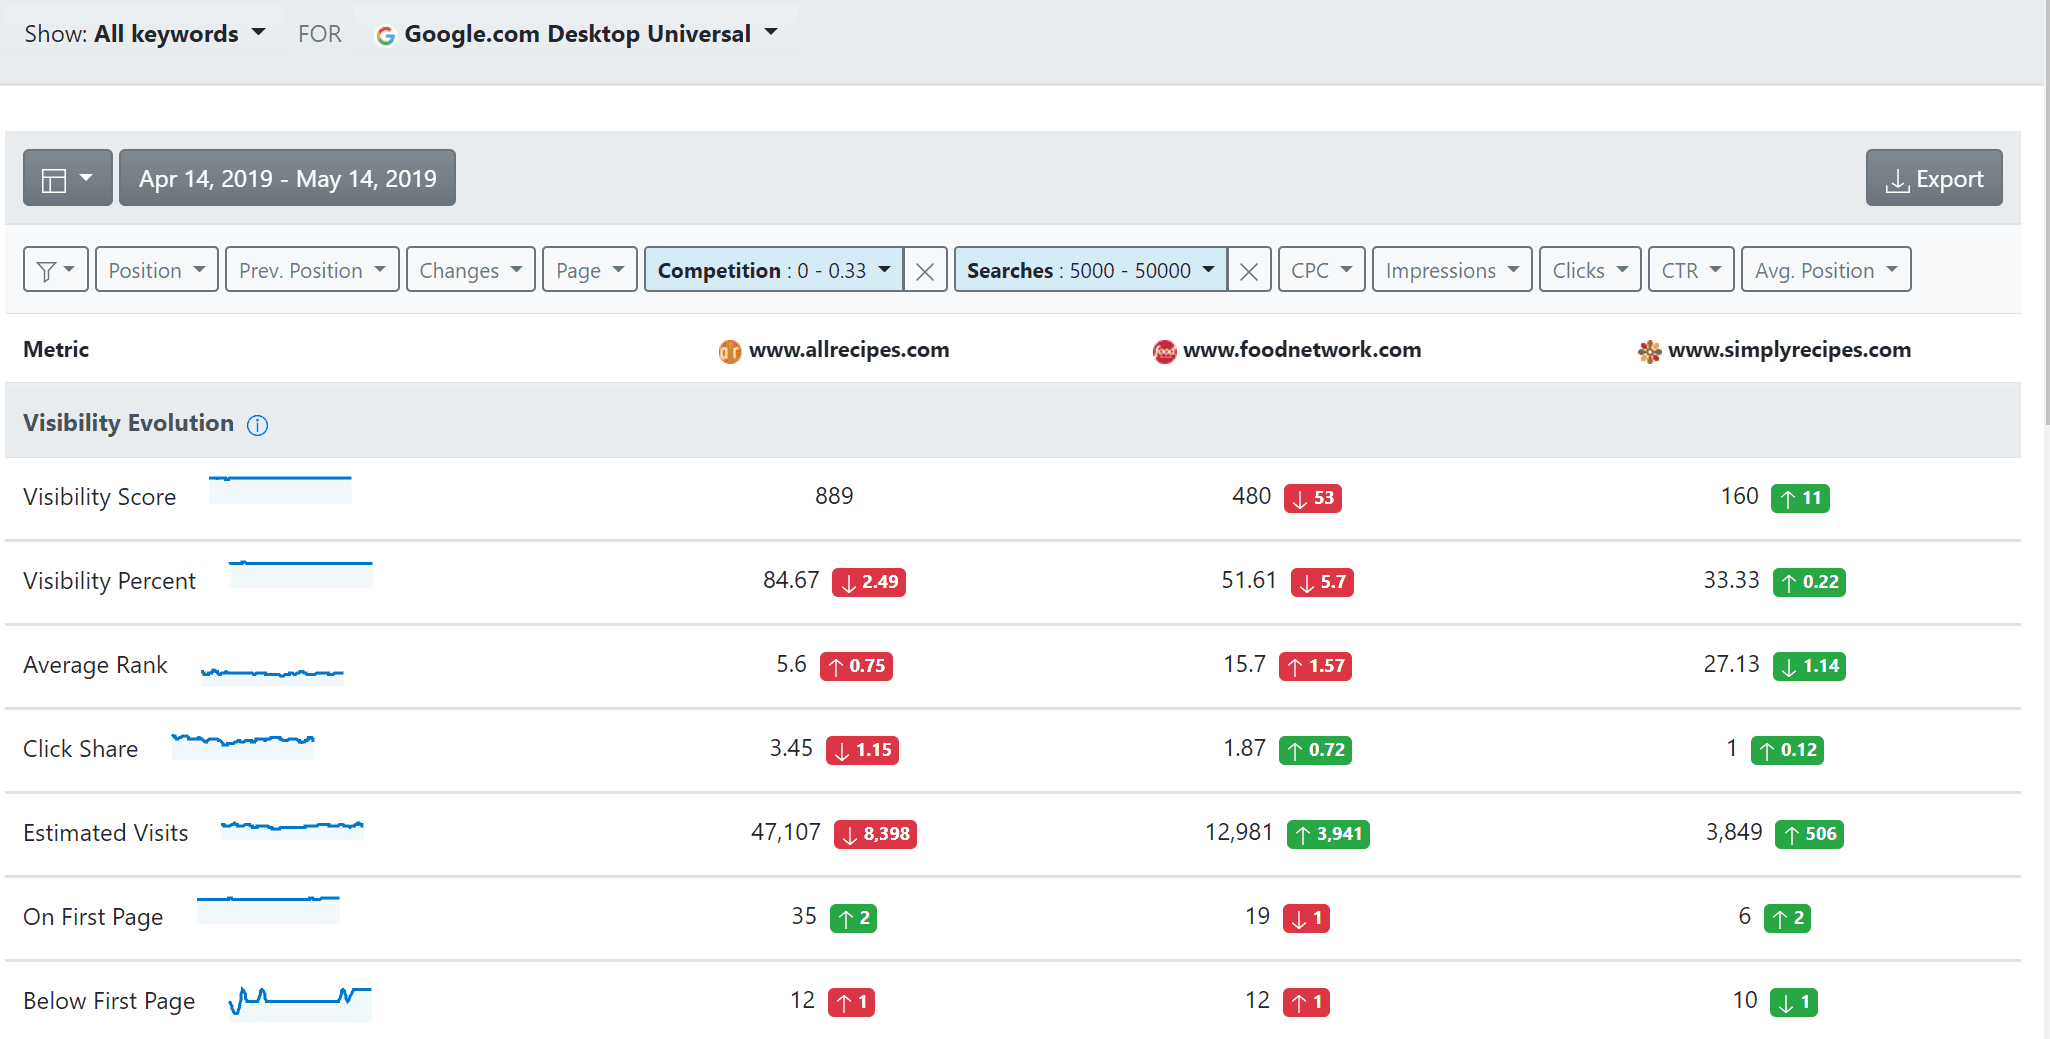2050x1039 pixels.
Task: Open the Position filter dropdown
Action: 157,270
